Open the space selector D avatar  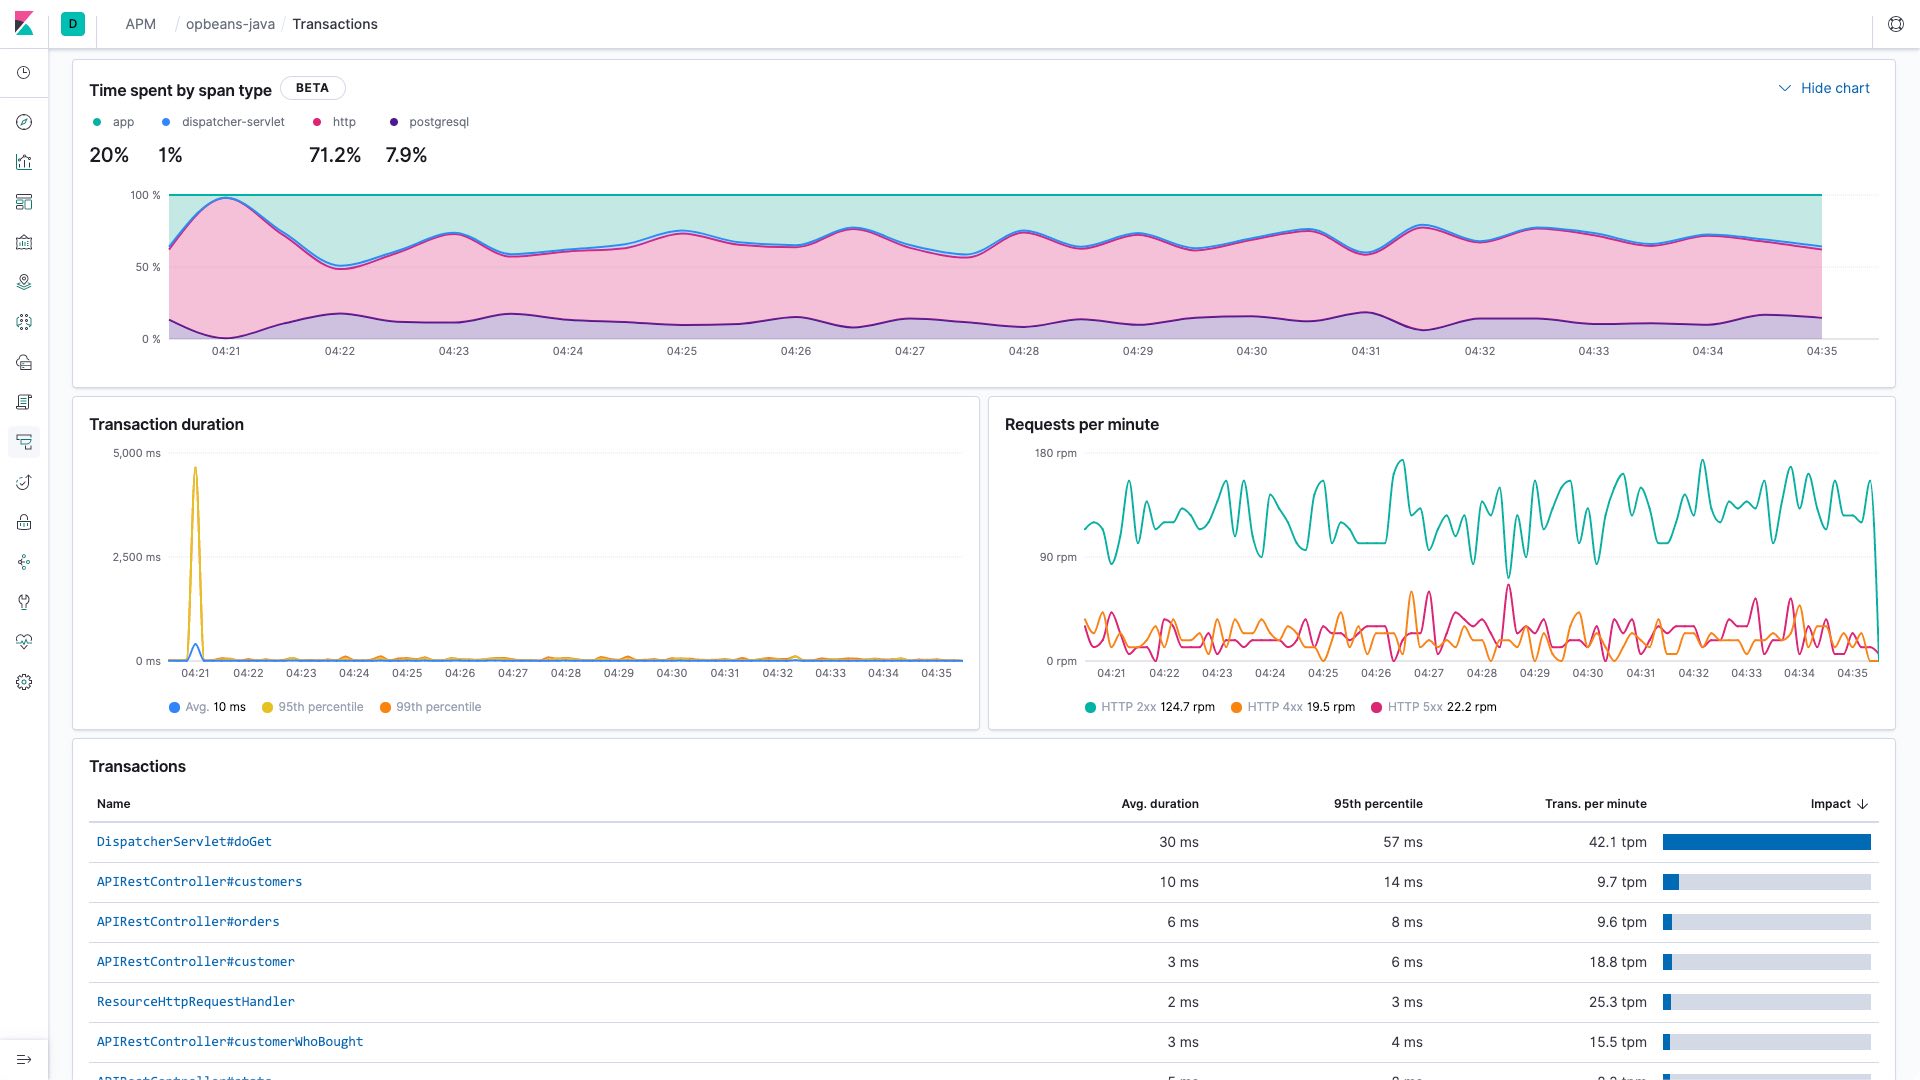[x=73, y=24]
